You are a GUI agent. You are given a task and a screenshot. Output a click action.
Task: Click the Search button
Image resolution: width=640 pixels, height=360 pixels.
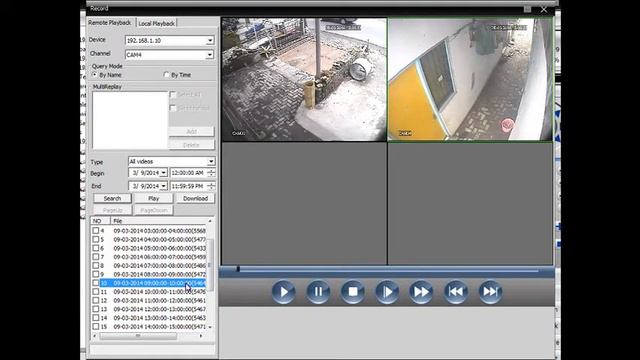(112, 198)
